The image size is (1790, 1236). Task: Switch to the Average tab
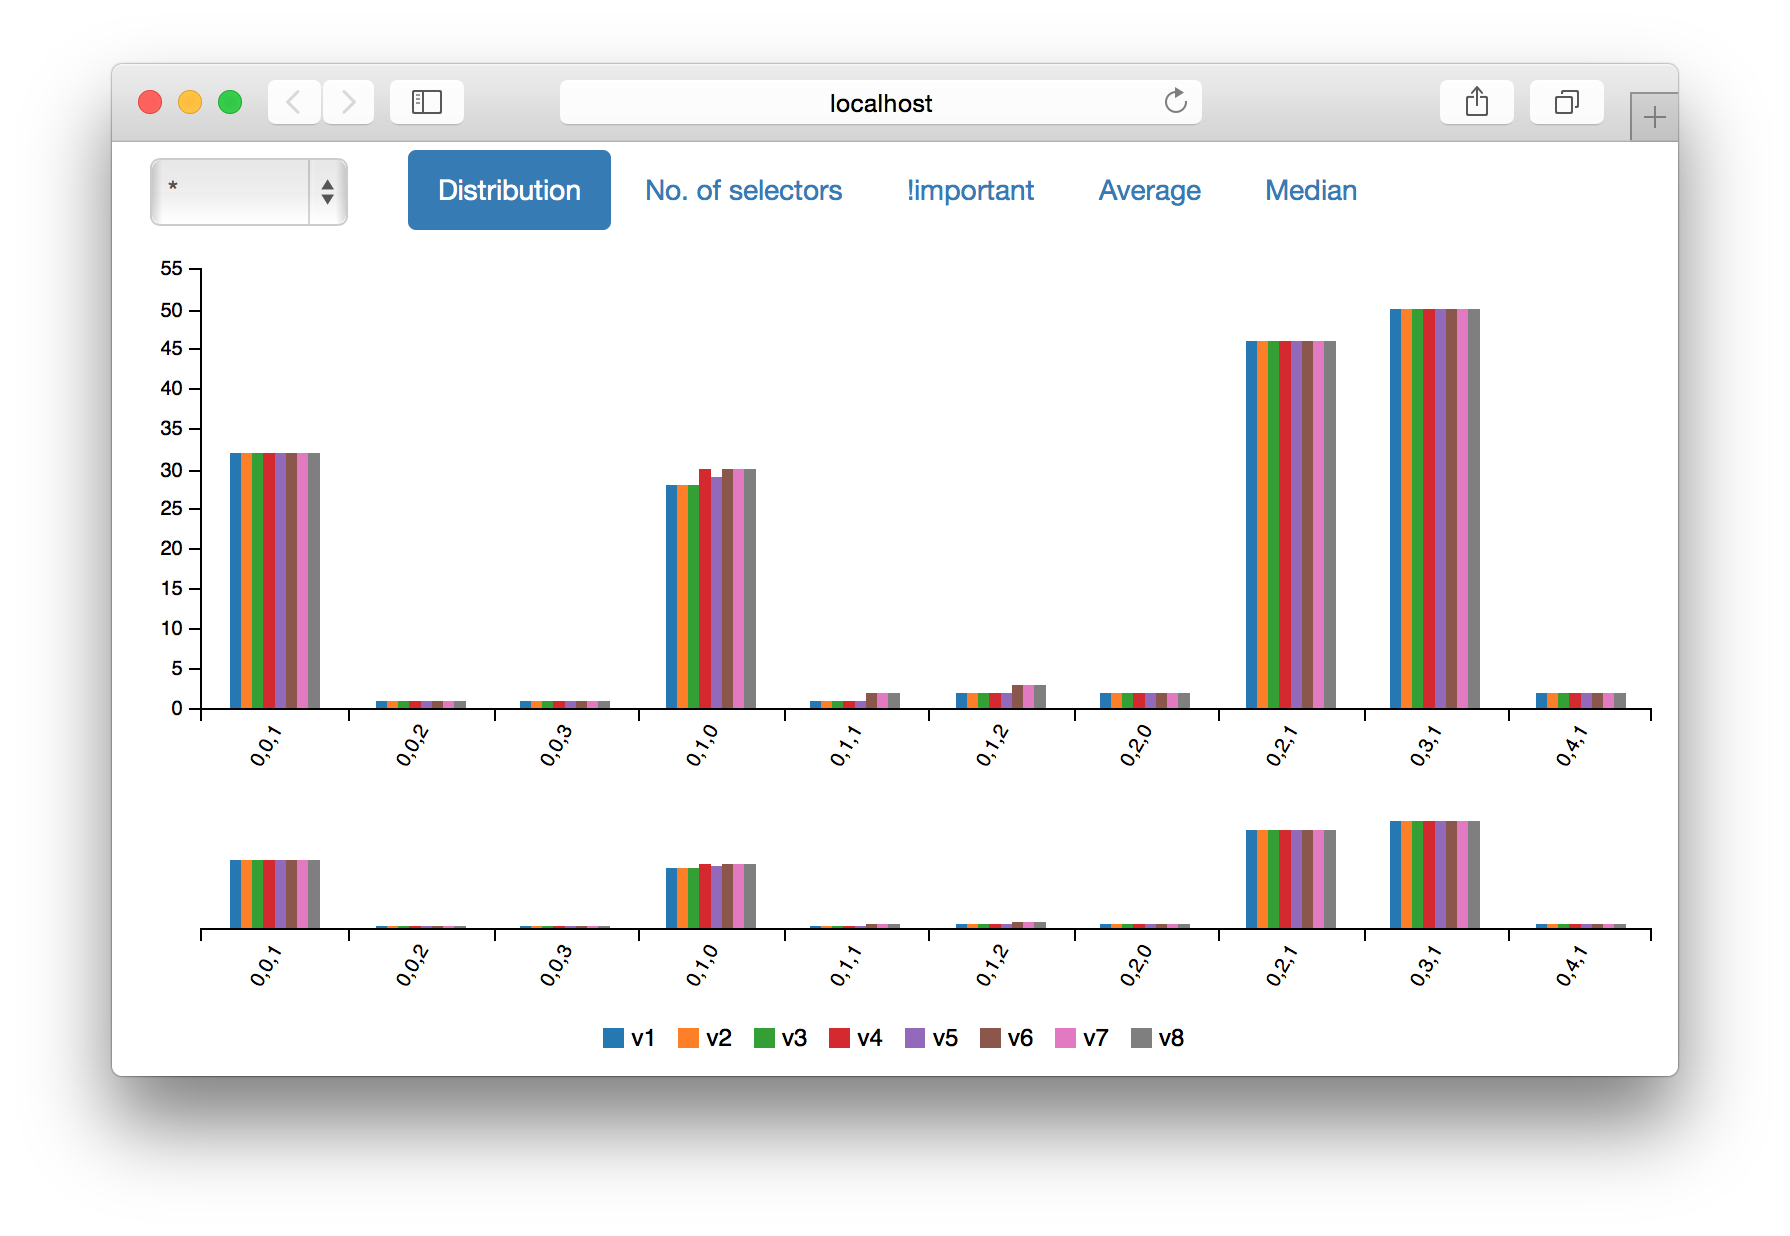click(1150, 190)
